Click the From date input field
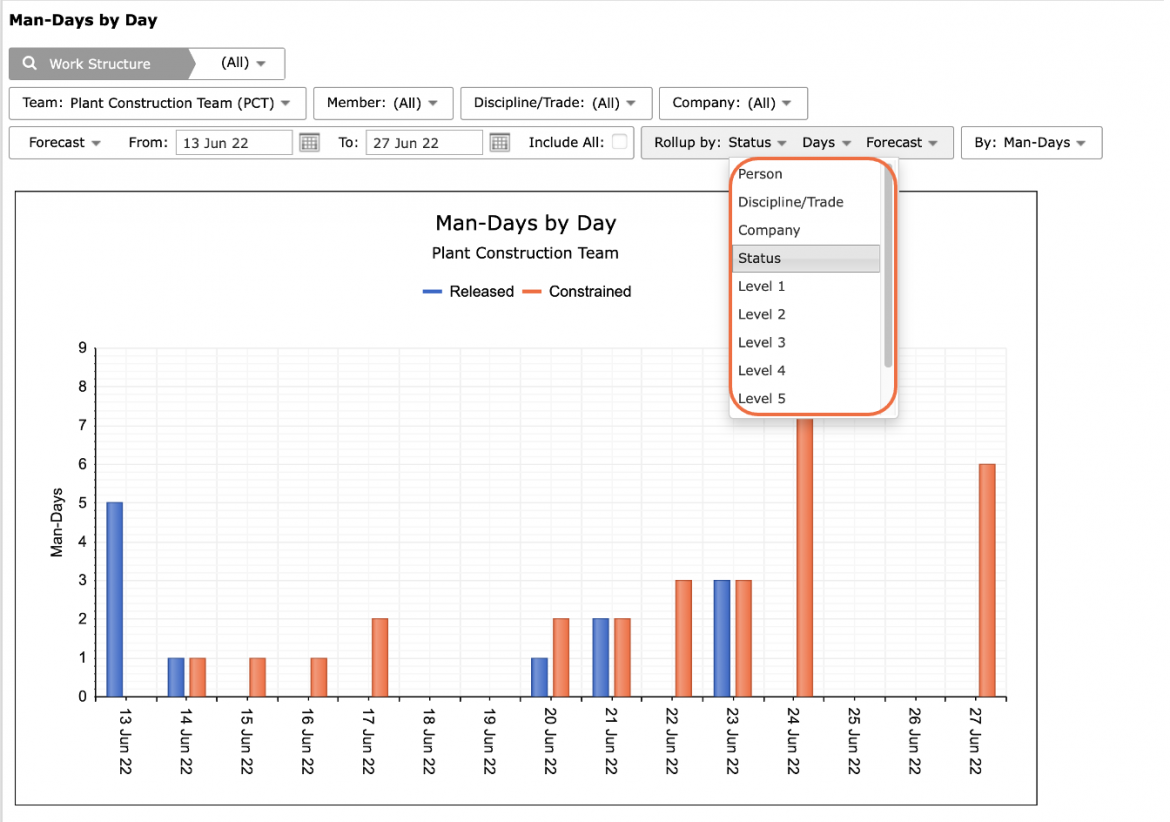This screenshot has height=822, width=1170. (x=234, y=142)
